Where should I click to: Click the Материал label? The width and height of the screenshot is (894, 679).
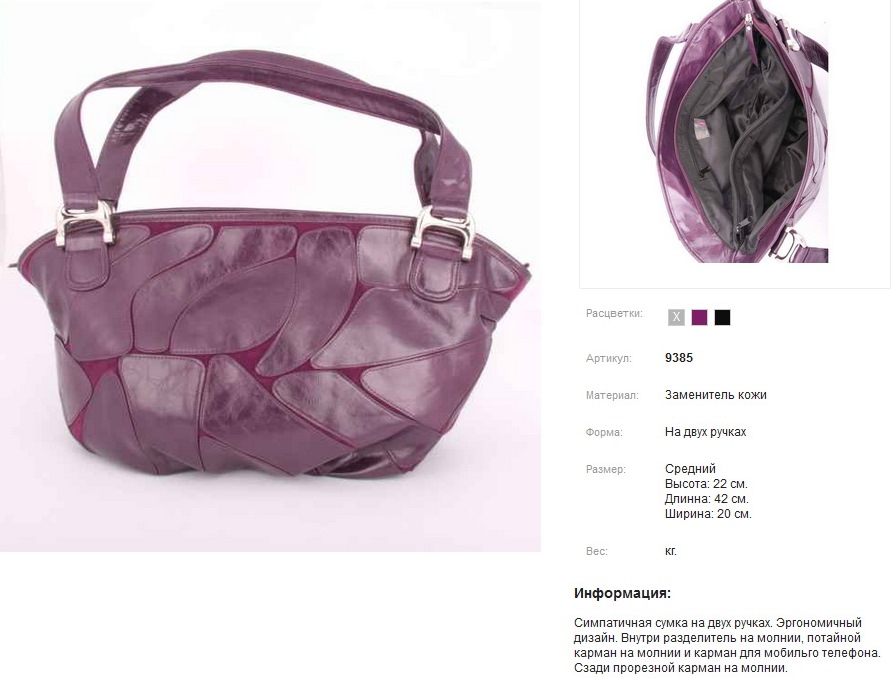click(612, 396)
